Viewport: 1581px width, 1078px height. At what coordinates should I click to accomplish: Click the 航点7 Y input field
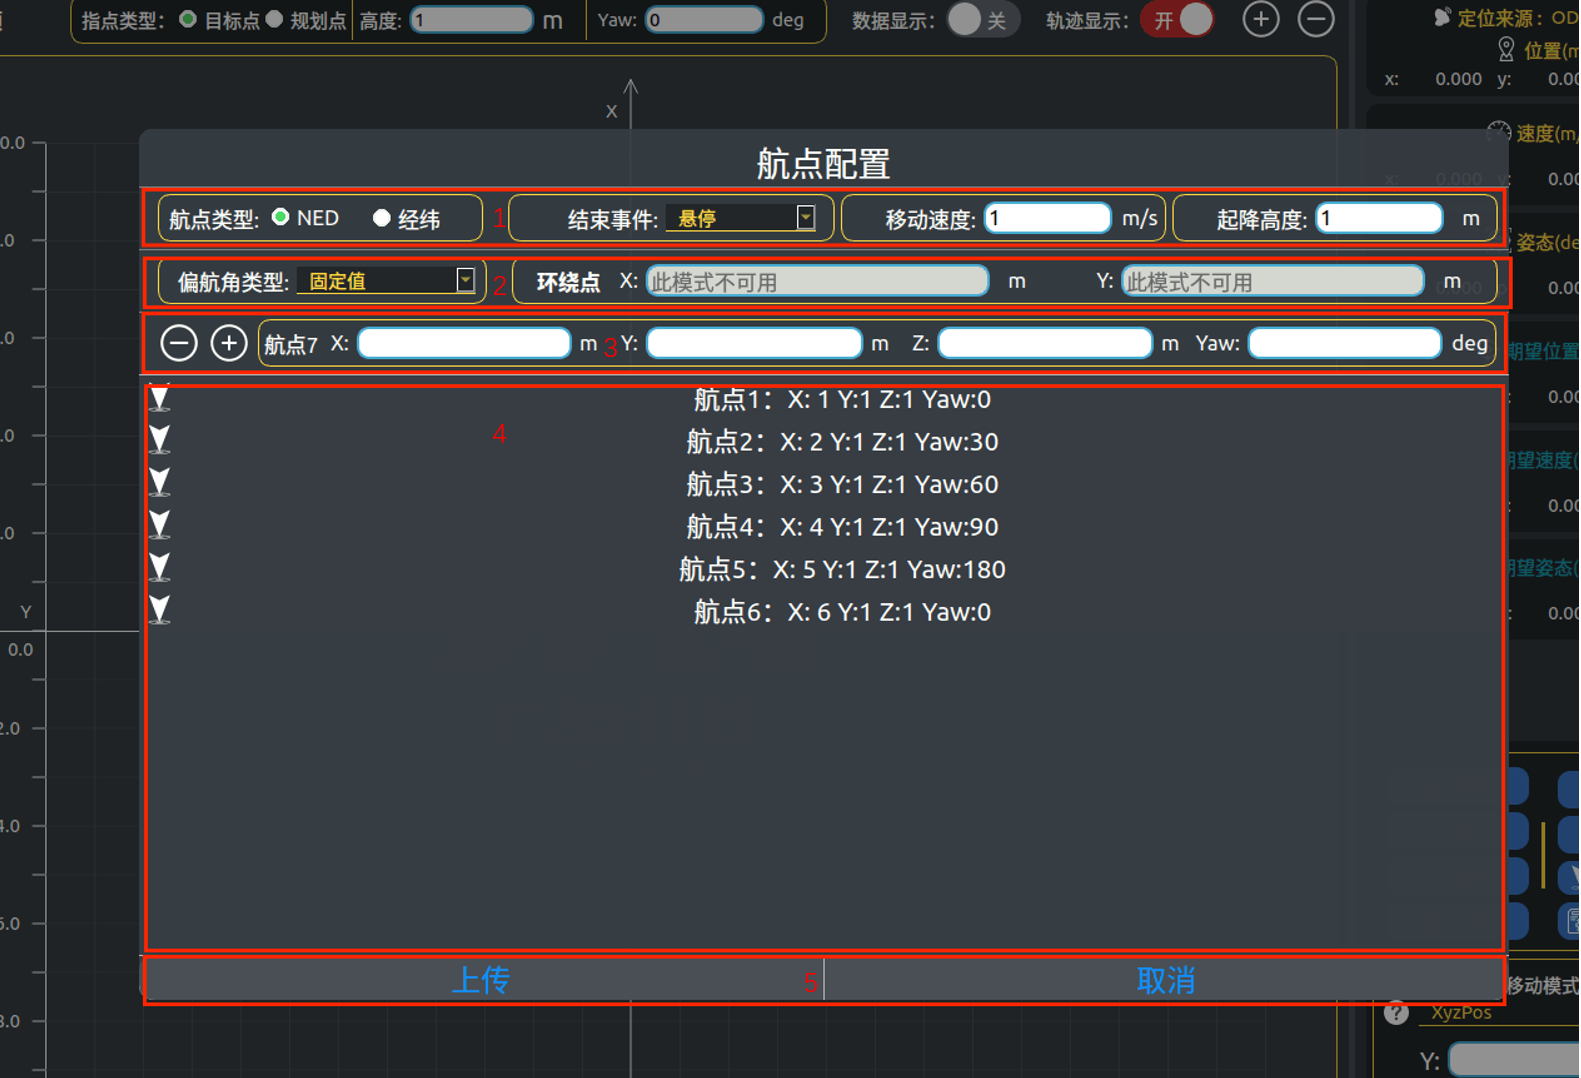click(x=754, y=343)
